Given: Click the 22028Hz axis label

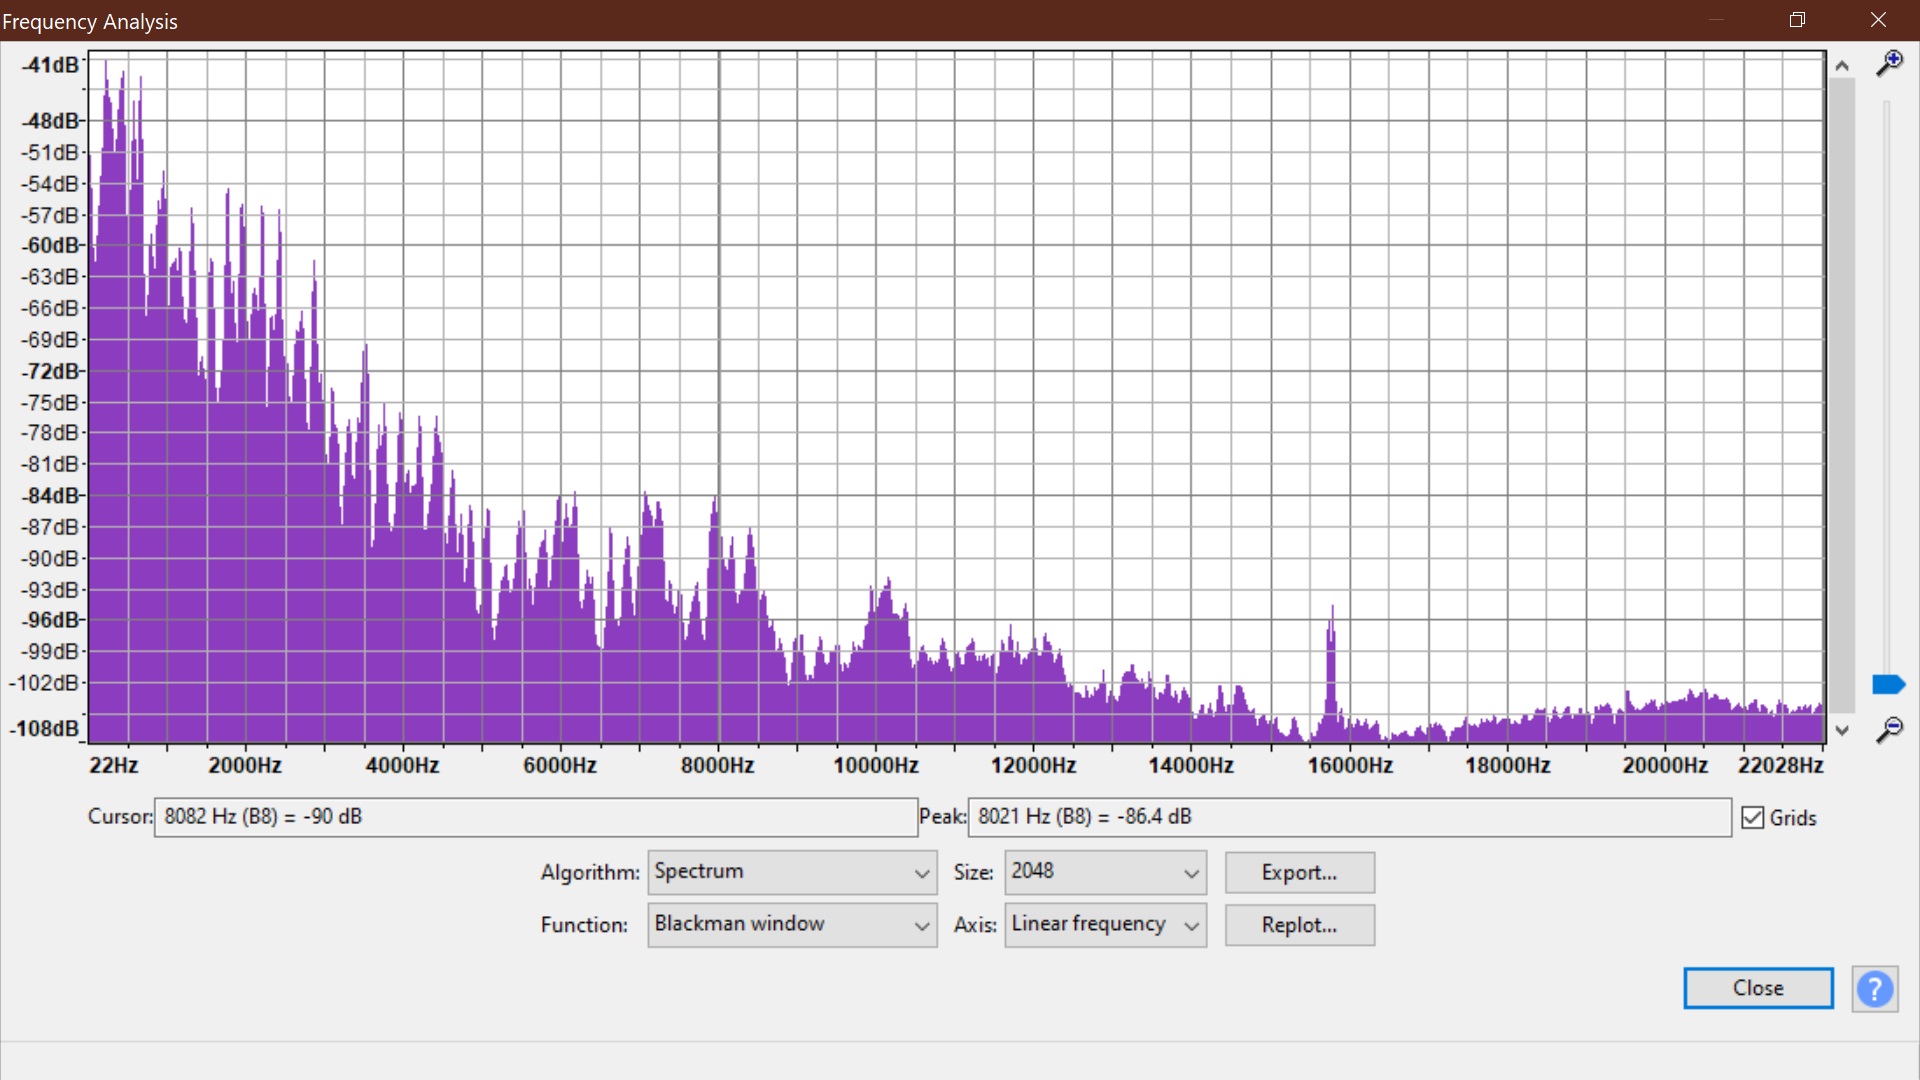Looking at the screenshot, I should point(1780,766).
